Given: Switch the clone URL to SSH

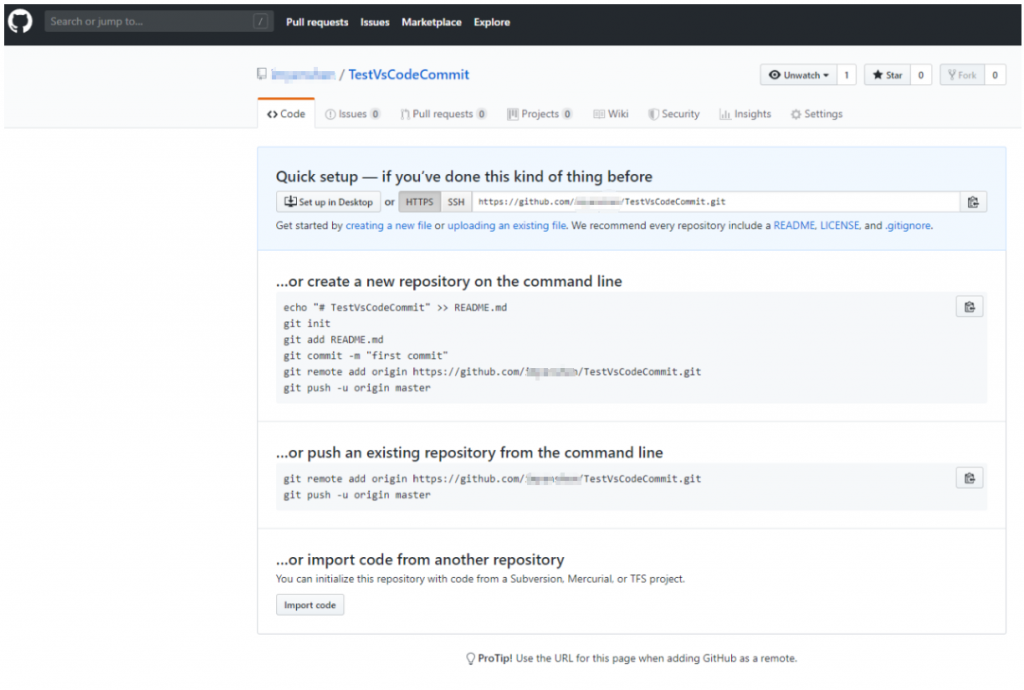Looking at the screenshot, I should click(x=456, y=202).
